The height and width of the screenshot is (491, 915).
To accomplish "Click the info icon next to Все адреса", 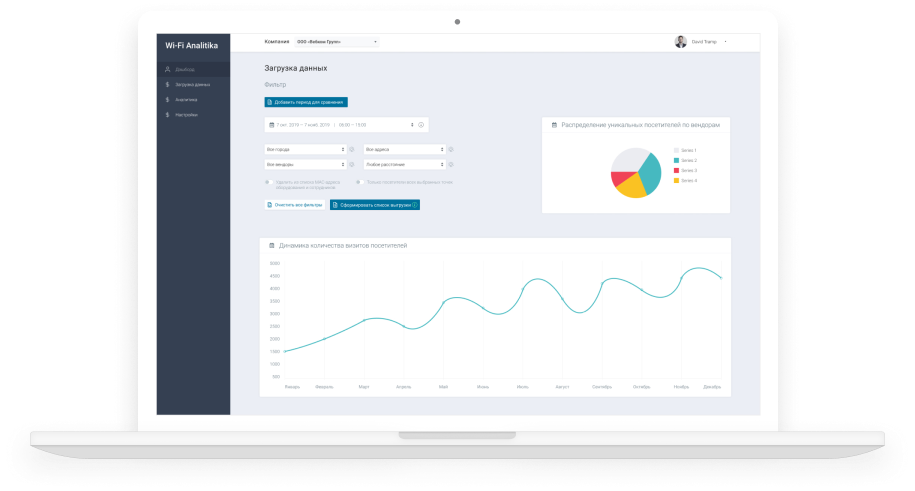I will coord(451,149).
